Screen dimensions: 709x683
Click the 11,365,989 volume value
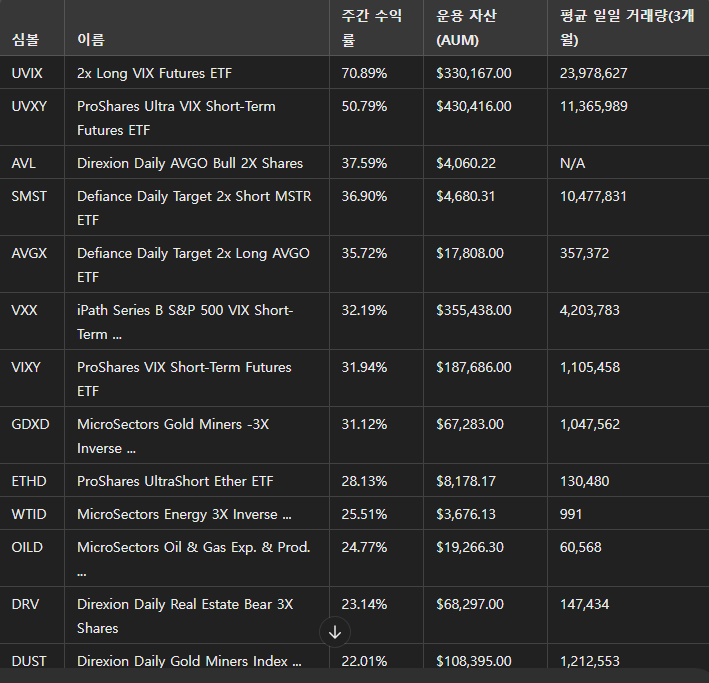[x=594, y=106]
